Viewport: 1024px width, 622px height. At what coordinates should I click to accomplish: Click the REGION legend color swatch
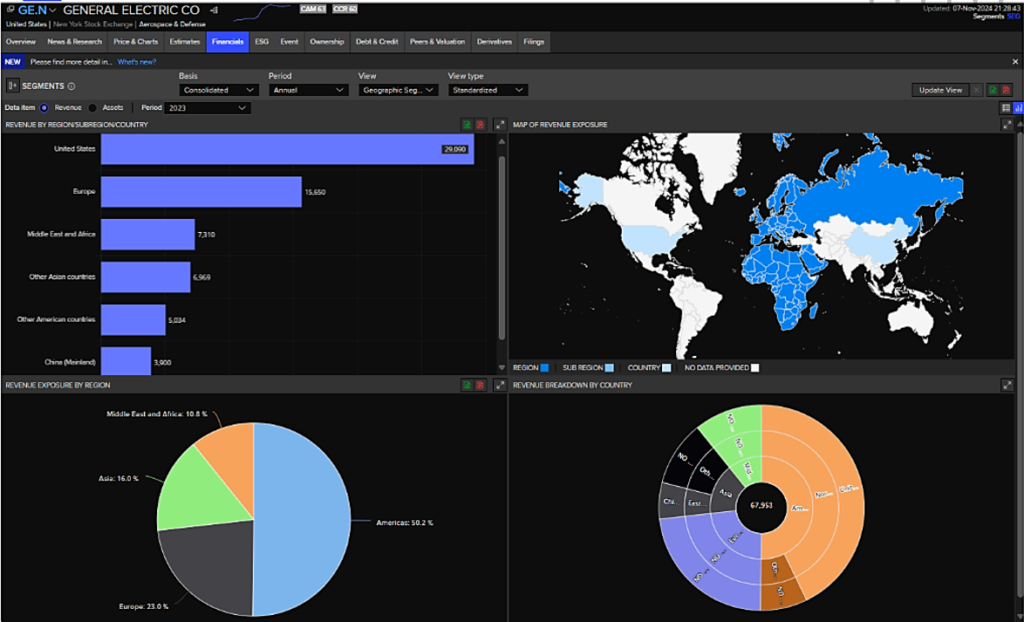544,368
